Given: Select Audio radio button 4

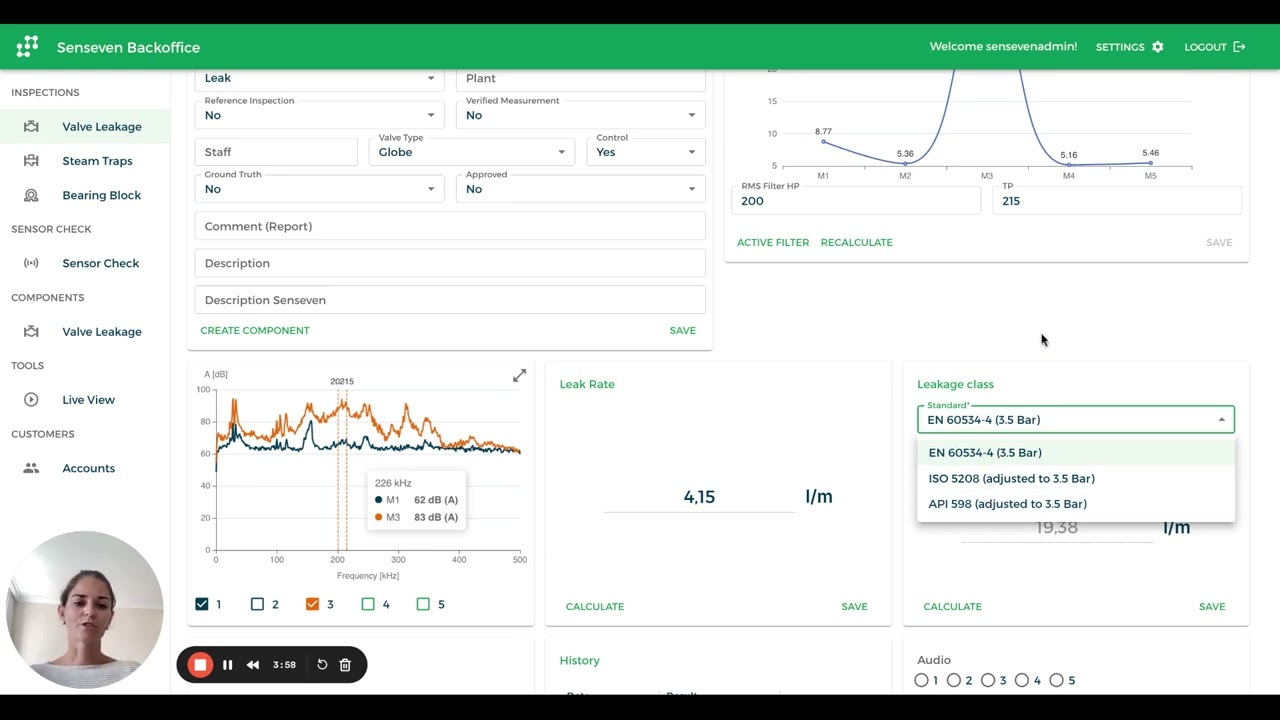Looking at the screenshot, I should point(1022,680).
